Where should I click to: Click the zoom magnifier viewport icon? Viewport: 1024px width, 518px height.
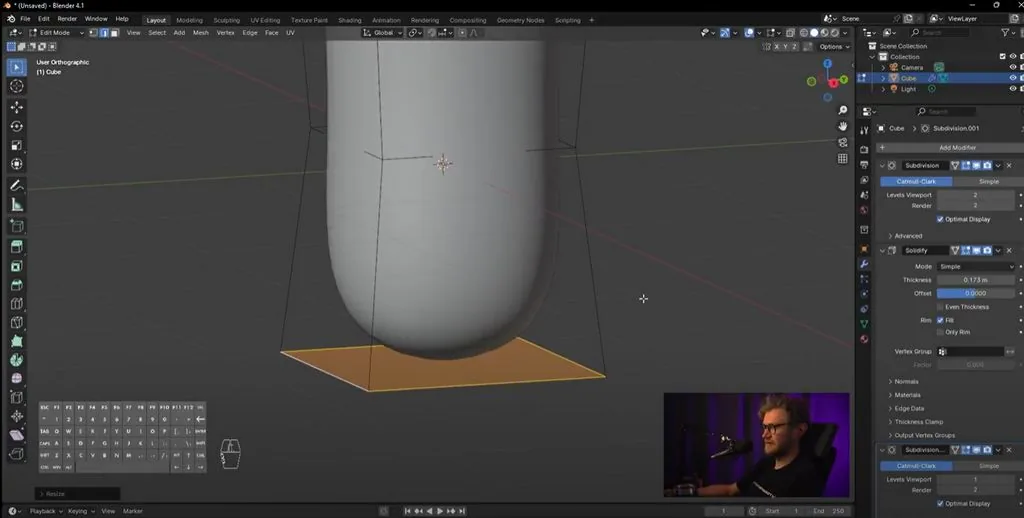pyautogui.click(x=842, y=110)
